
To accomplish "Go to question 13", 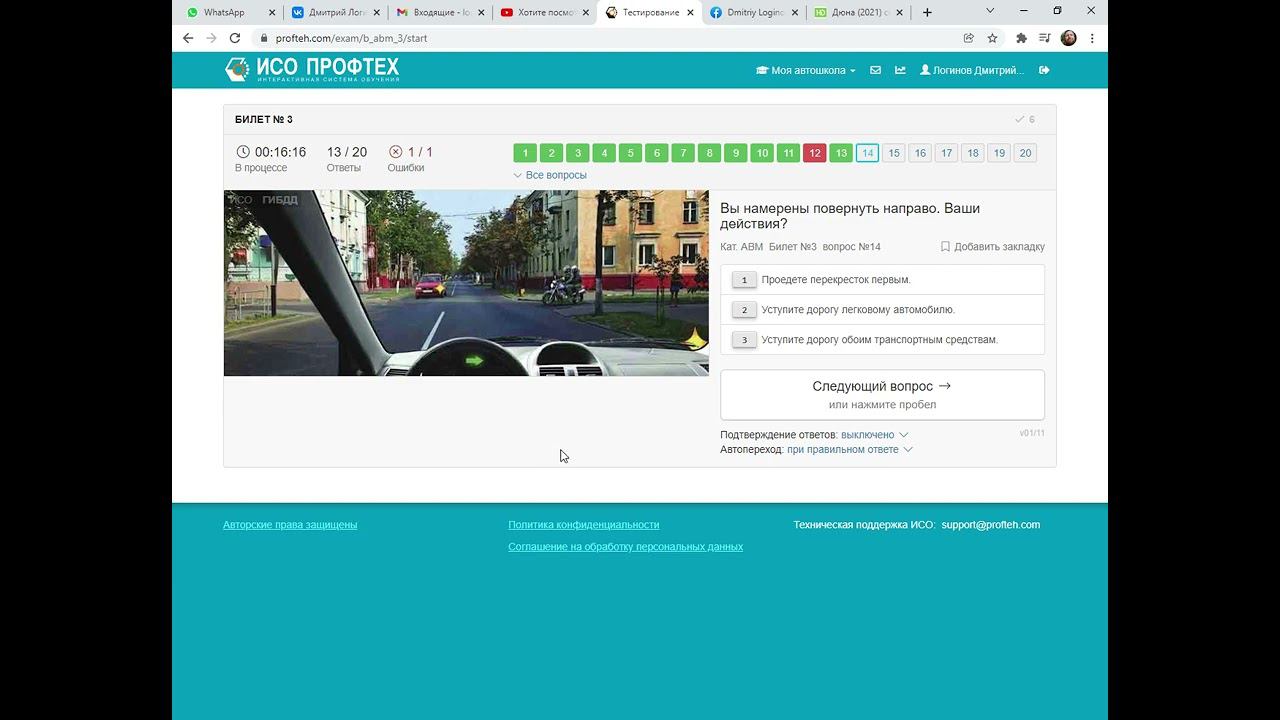I will 841,153.
